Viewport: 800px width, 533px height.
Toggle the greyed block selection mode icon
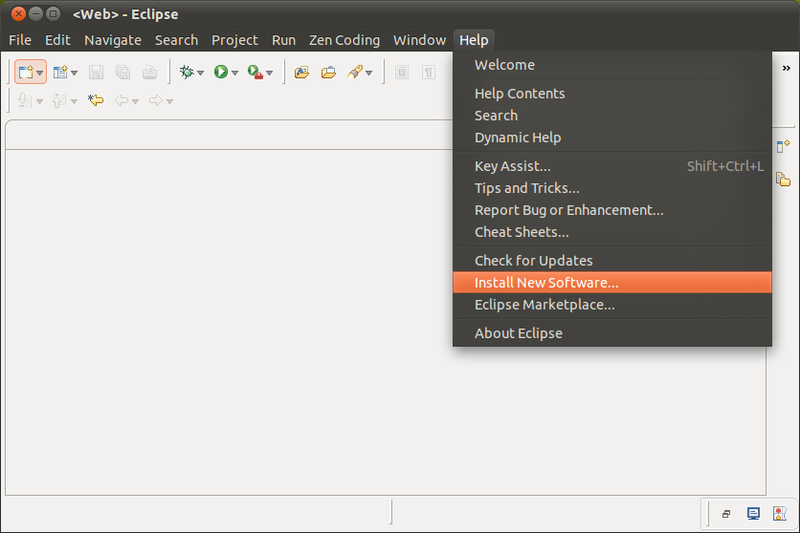[402, 72]
